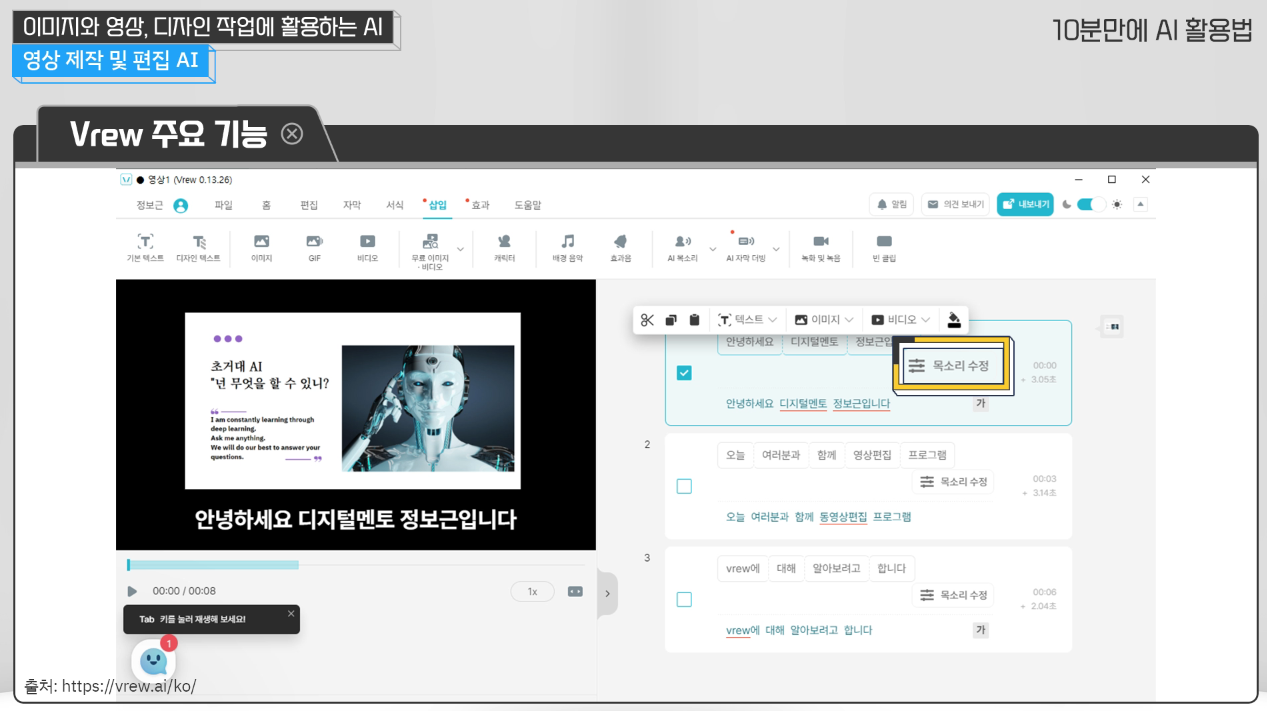Viewport: 1267px width, 711px height.
Task: Click 목소리 수정 in clip 2
Action: (953, 482)
